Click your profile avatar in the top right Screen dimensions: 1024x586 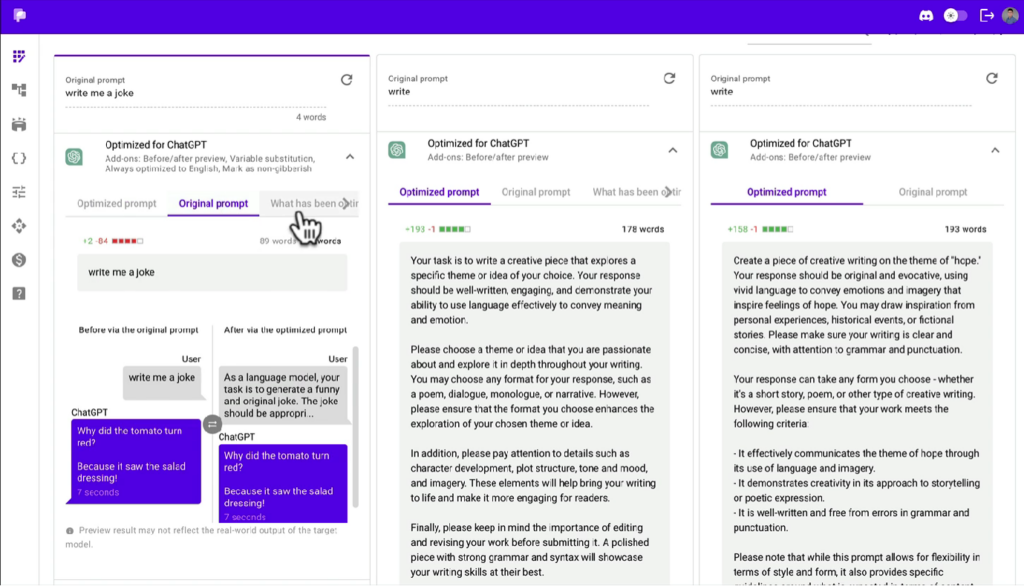[x=1008, y=15]
